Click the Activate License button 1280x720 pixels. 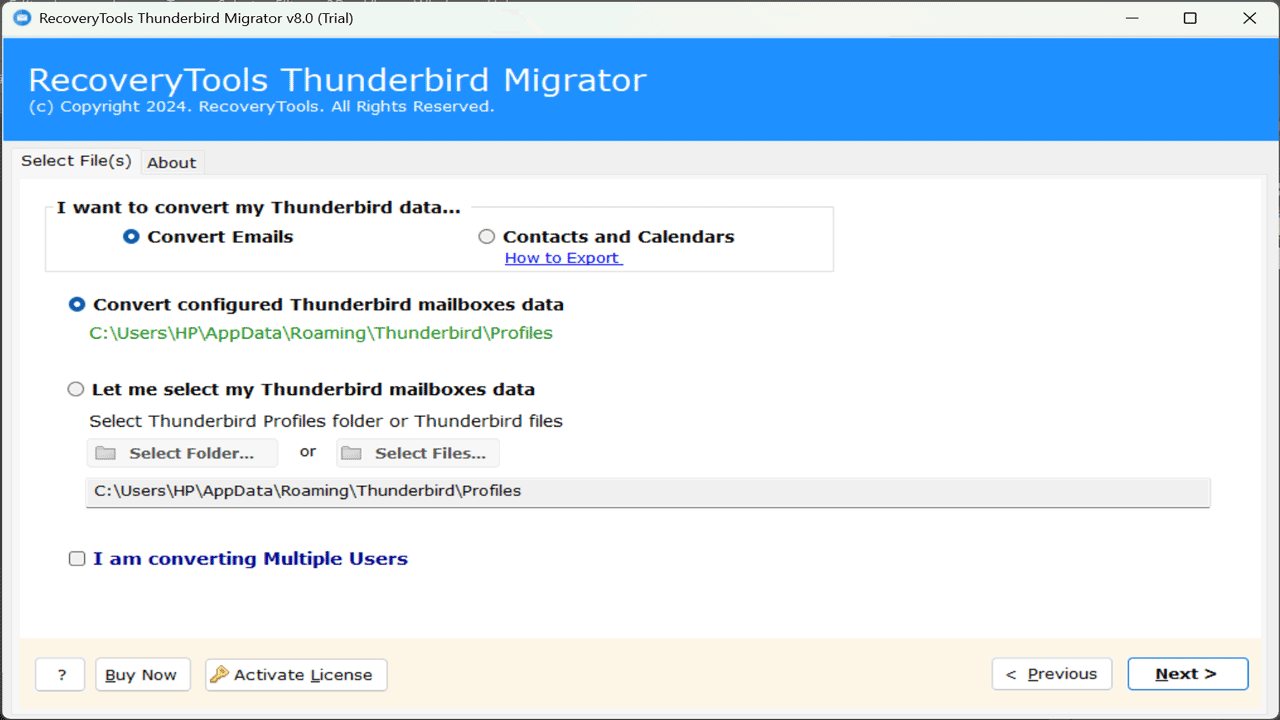[296, 675]
